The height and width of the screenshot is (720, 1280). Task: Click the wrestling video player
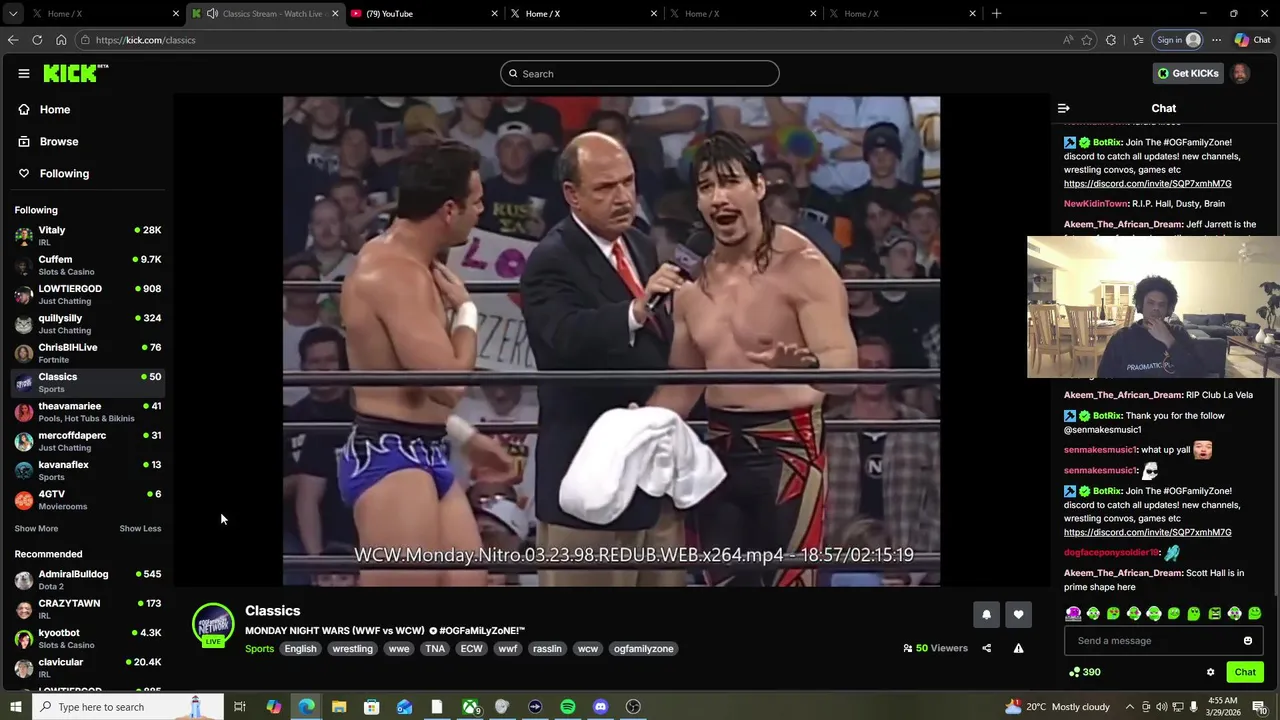(611, 341)
